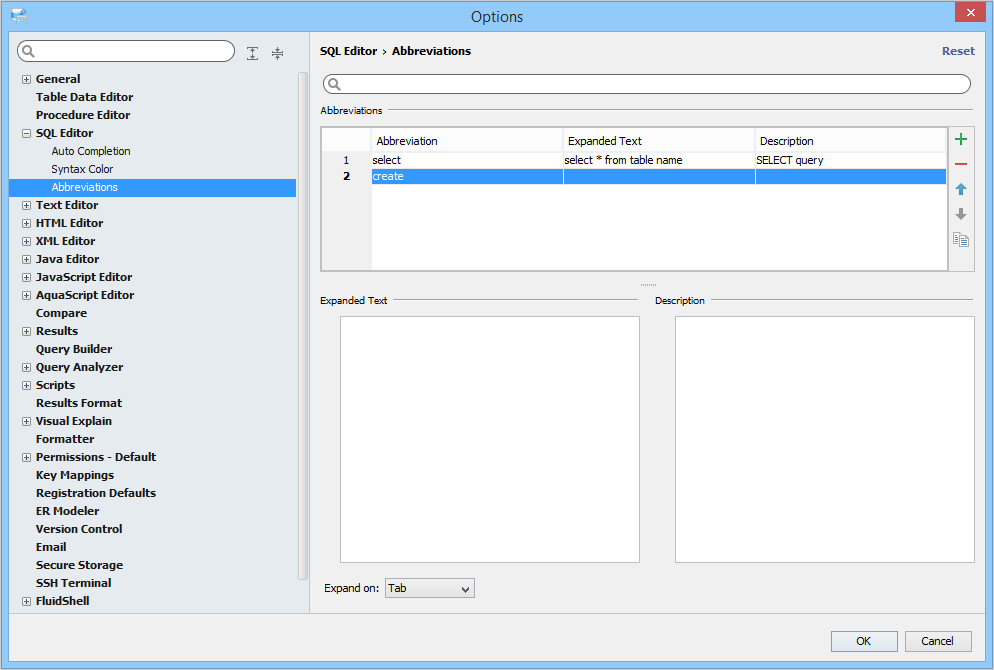Expand the Permissions - Default tree node
The height and width of the screenshot is (670, 994).
(x=26, y=458)
